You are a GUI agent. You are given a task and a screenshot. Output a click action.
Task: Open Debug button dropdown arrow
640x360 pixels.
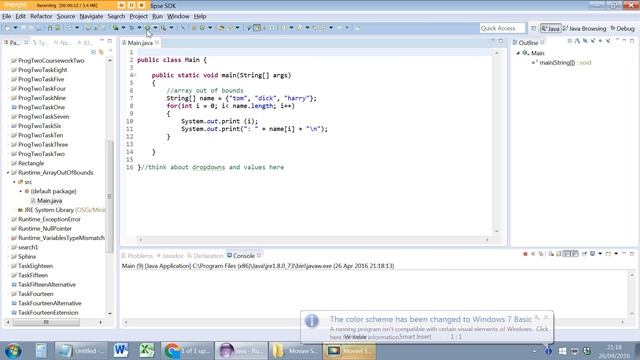pyautogui.click(x=139, y=28)
